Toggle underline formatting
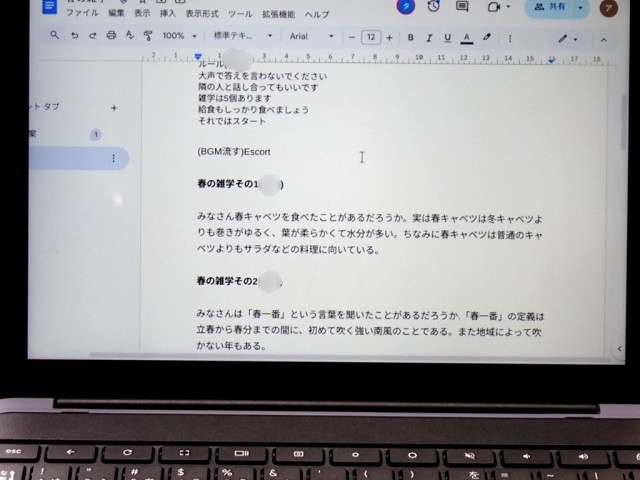The image size is (640, 480). click(446, 37)
